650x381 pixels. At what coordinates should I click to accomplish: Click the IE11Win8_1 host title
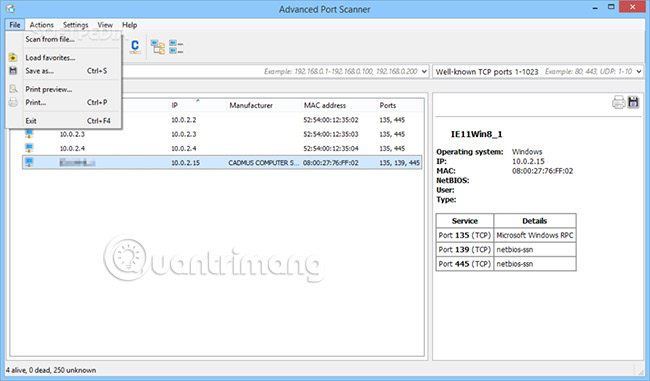pos(476,134)
